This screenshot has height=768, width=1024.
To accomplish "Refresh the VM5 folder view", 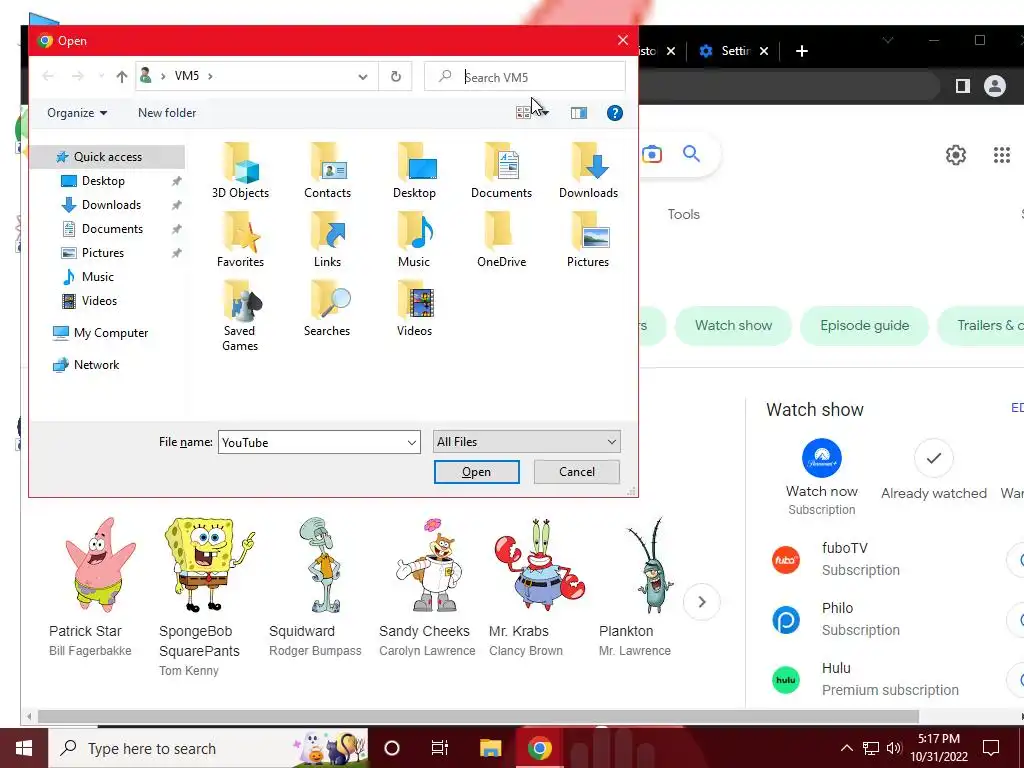I will [x=396, y=76].
